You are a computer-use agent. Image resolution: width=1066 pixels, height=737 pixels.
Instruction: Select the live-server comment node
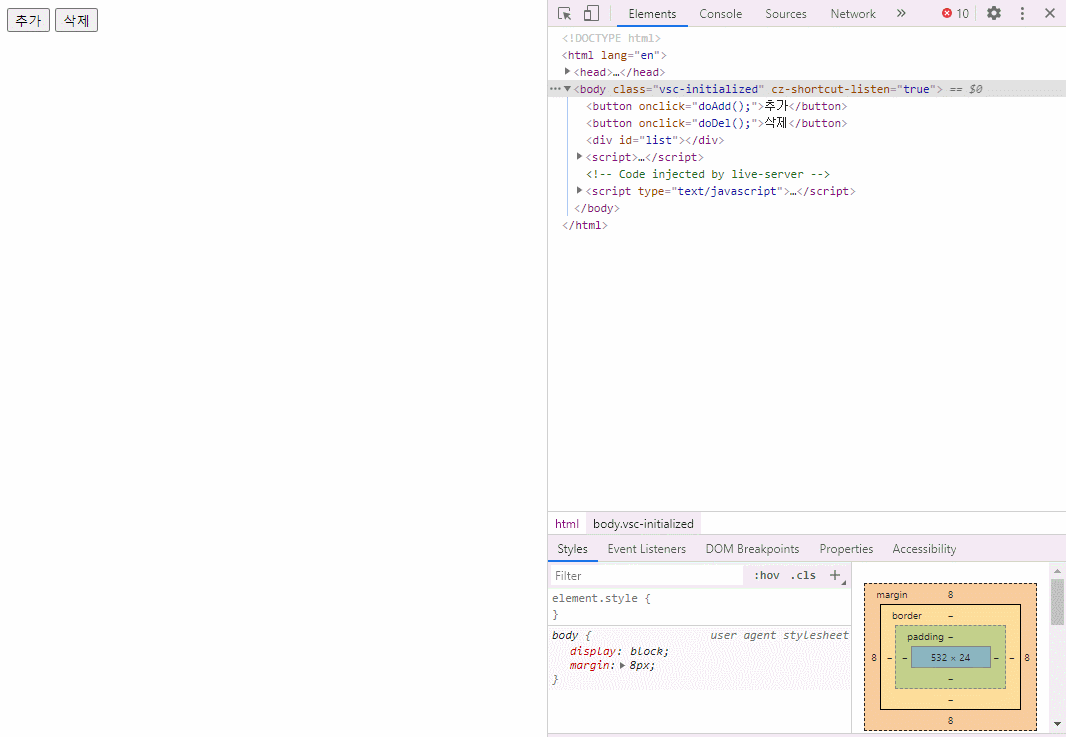coord(708,174)
